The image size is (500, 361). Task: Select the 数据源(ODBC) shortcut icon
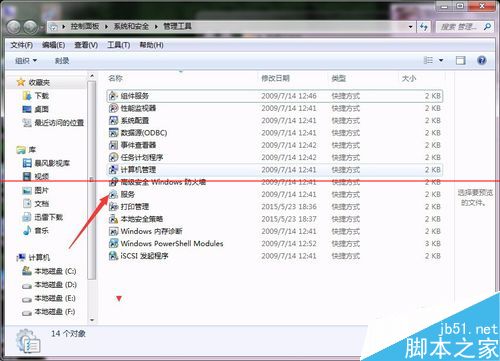click(x=114, y=133)
